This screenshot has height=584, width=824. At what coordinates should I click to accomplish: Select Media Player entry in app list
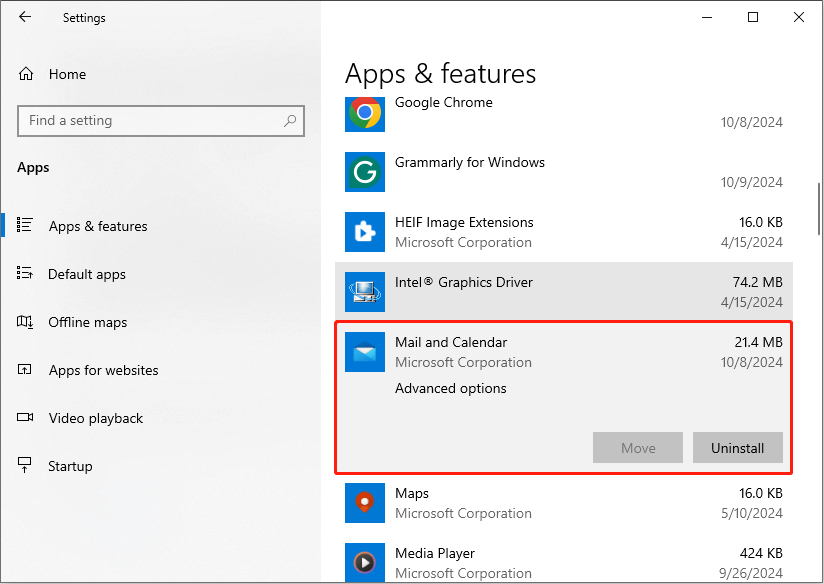click(435, 554)
